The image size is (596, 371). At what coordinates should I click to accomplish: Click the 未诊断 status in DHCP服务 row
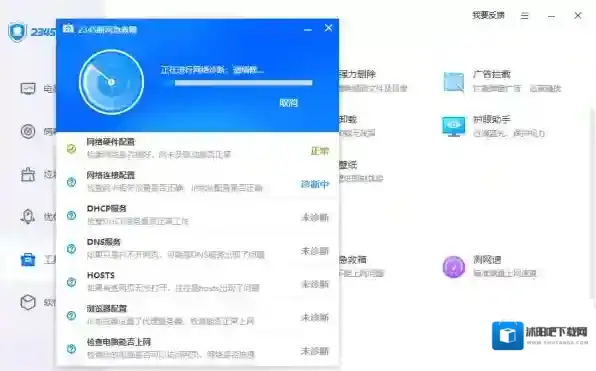(x=315, y=218)
